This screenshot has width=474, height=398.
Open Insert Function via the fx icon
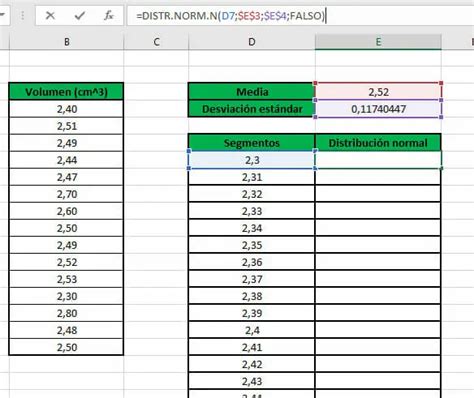coord(109,15)
